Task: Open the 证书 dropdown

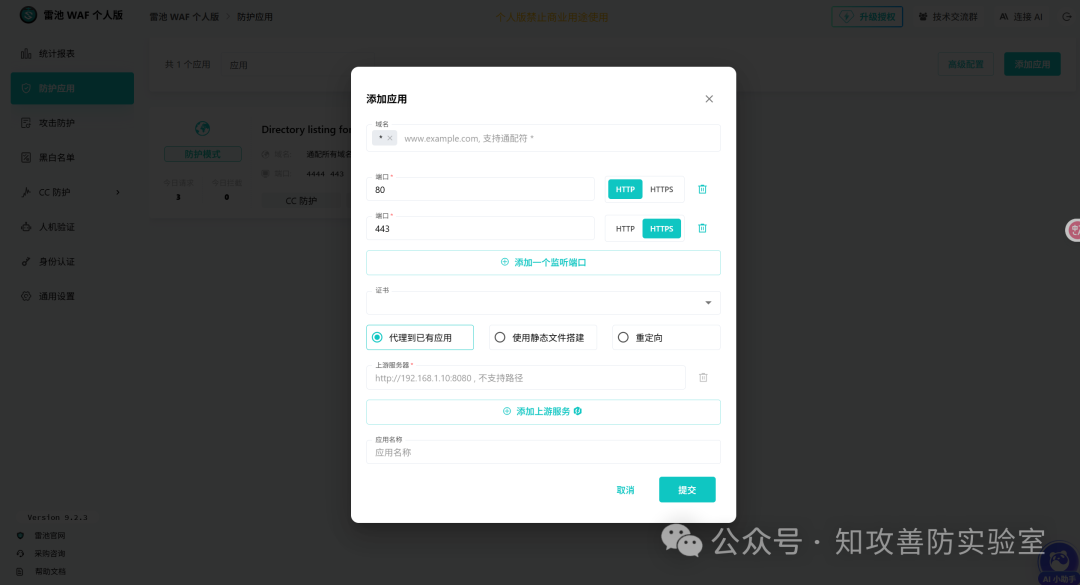Action: [543, 302]
